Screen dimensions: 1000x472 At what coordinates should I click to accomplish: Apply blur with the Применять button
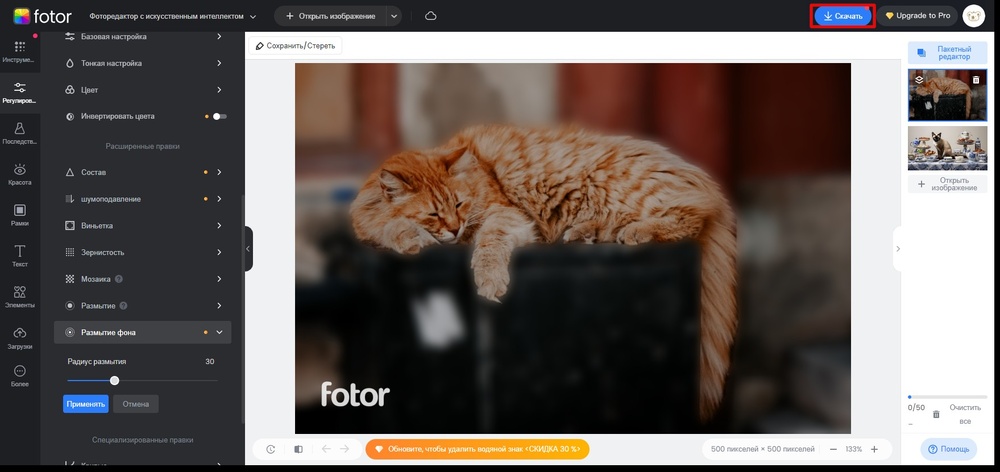85,404
